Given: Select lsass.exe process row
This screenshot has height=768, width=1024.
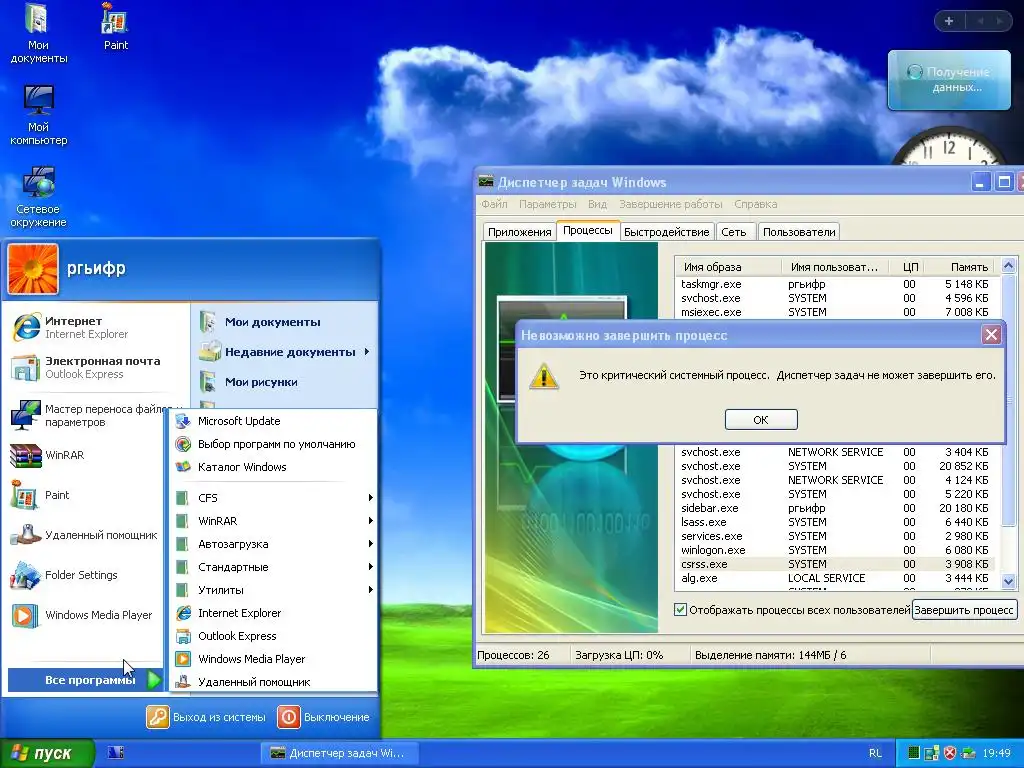Looking at the screenshot, I should tap(835, 522).
